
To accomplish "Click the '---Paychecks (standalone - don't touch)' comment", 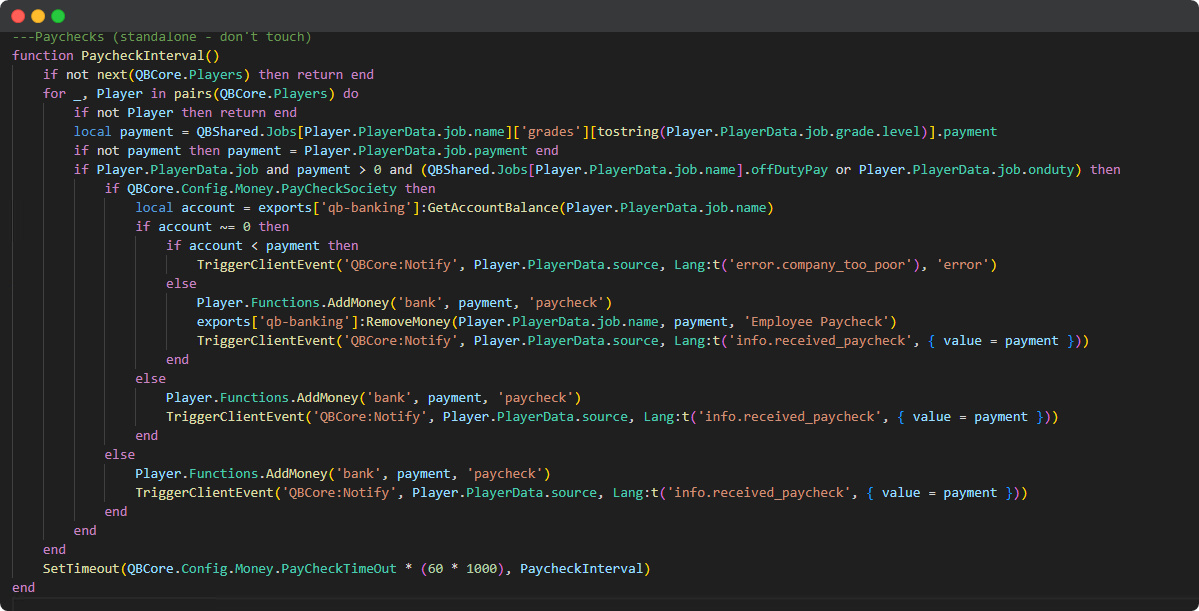I will point(162,37).
